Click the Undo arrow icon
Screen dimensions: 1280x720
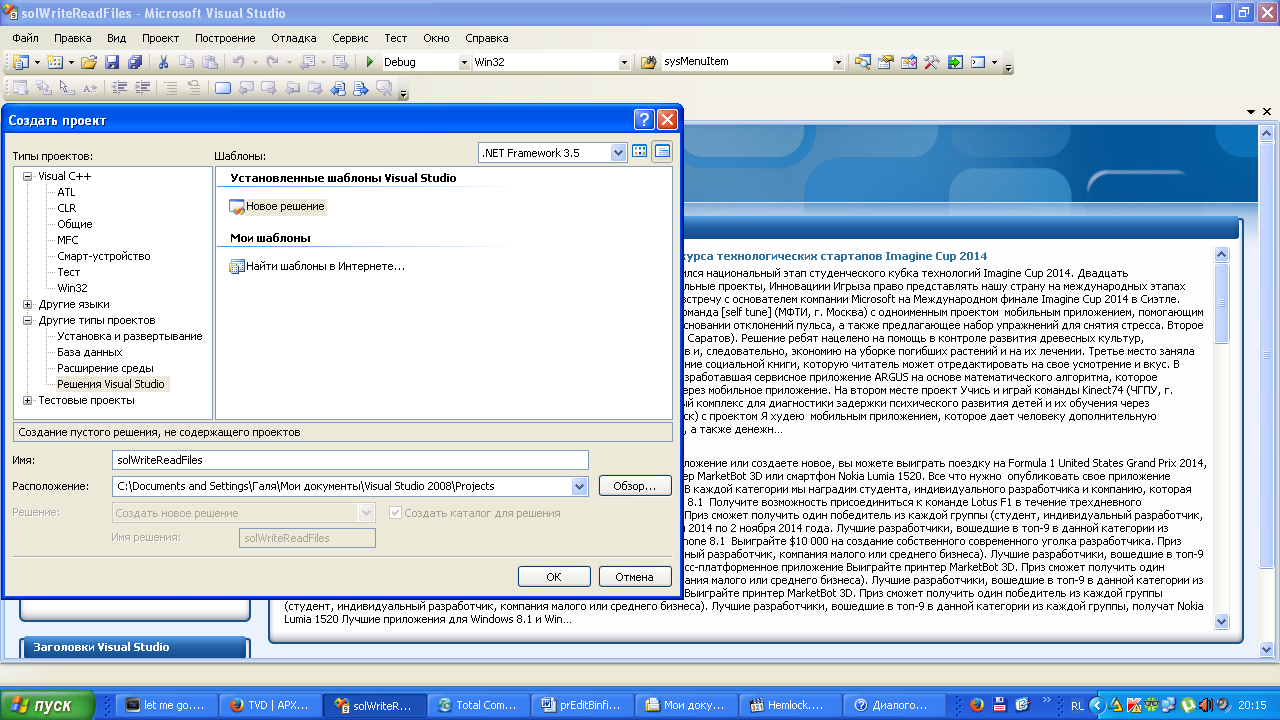pyautogui.click(x=239, y=62)
